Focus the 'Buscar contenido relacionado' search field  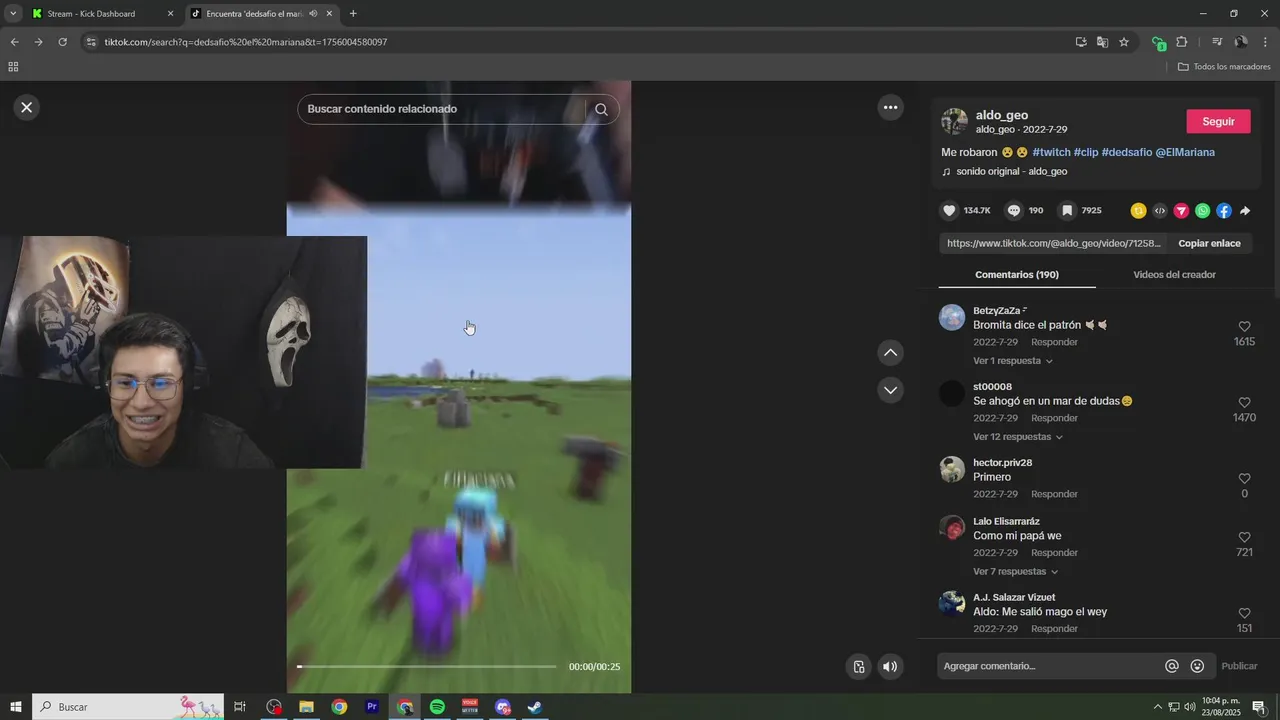pyautogui.click(x=441, y=109)
